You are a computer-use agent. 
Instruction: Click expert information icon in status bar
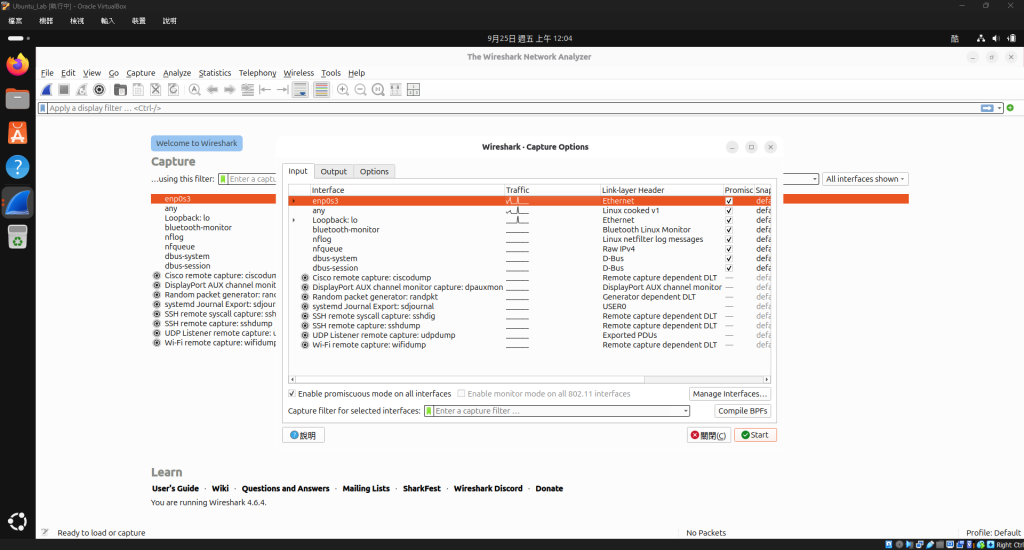tap(45, 532)
